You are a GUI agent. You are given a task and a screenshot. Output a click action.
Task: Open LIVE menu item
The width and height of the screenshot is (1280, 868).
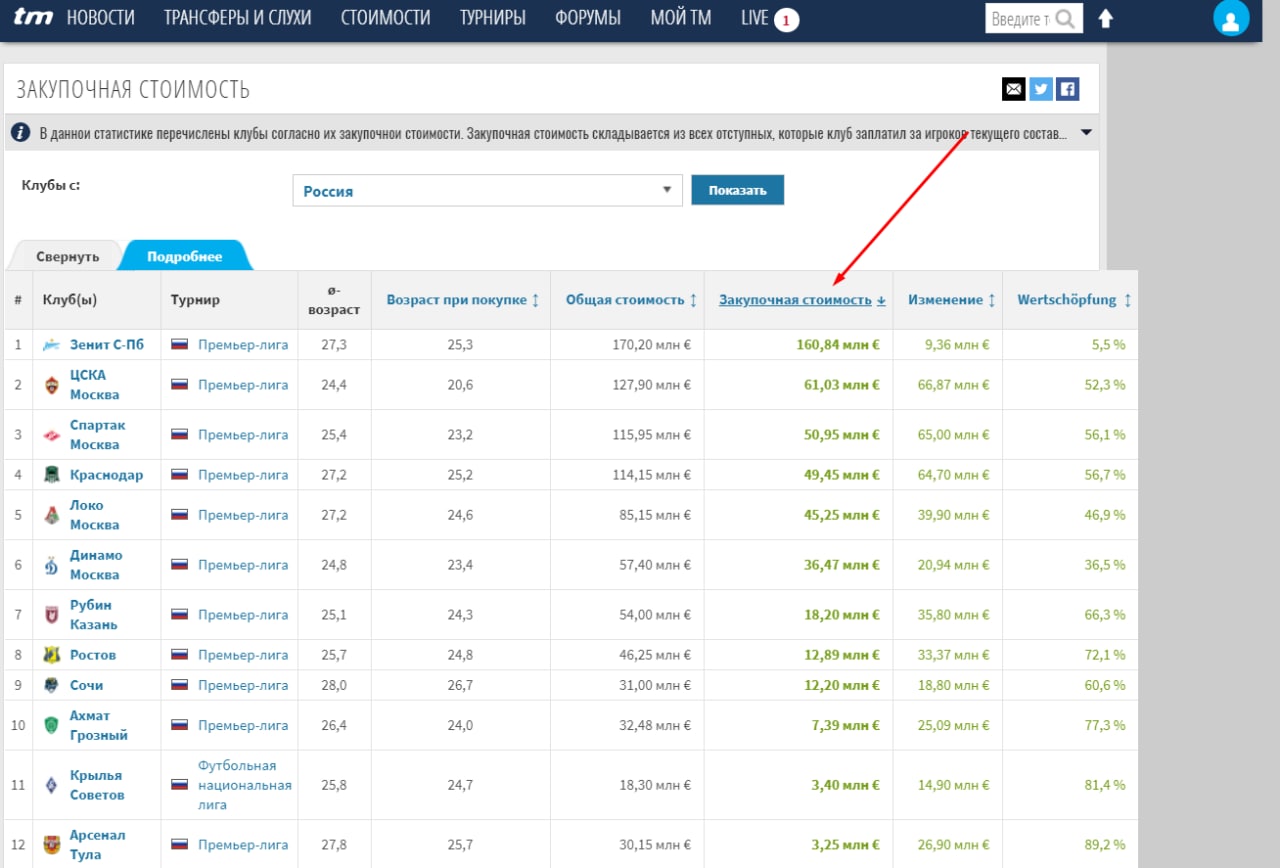click(755, 18)
